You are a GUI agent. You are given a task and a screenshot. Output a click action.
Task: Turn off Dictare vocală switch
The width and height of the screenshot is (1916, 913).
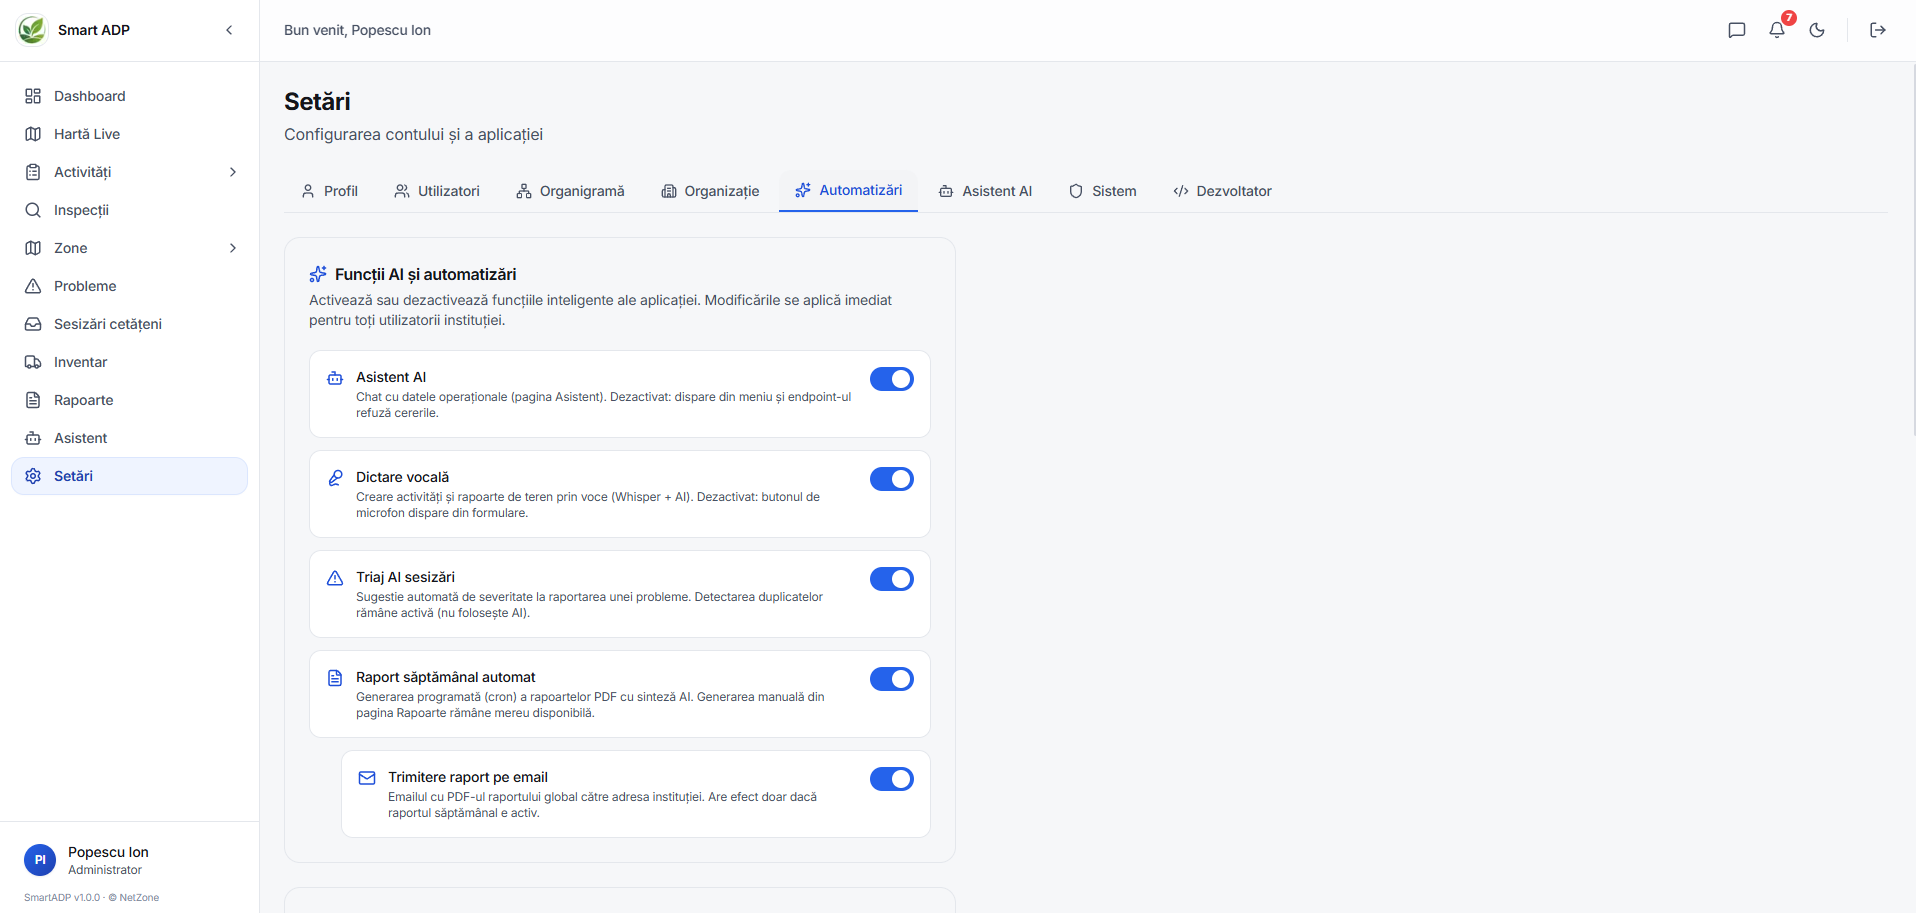pyautogui.click(x=892, y=479)
